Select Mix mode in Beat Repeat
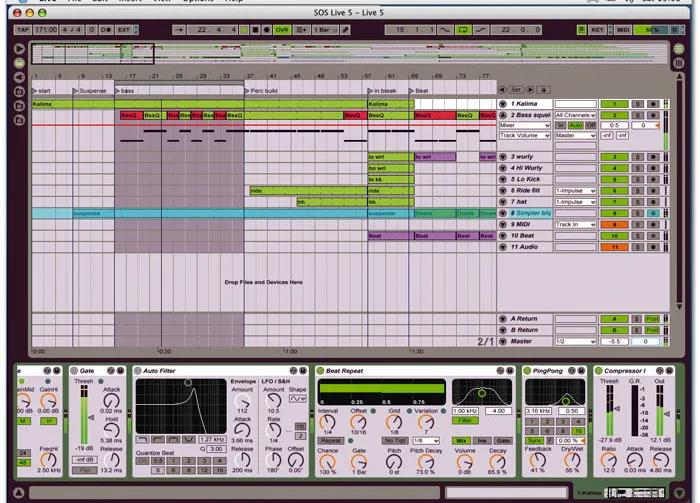The image size is (700, 503). pyautogui.click(x=461, y=441)
